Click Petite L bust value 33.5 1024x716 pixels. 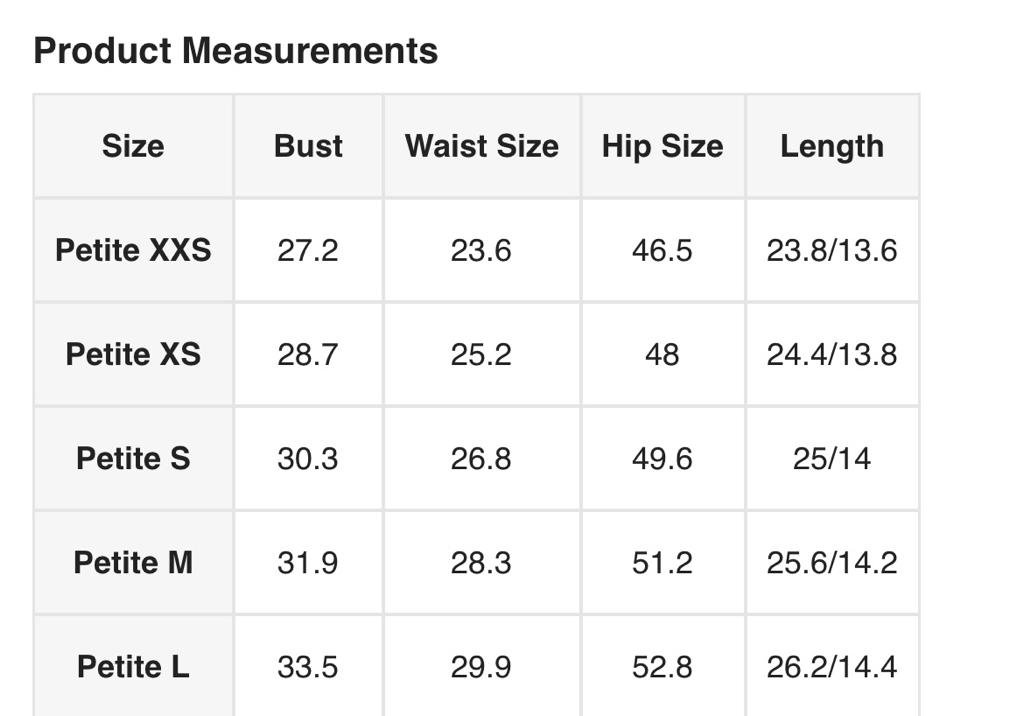308,667
